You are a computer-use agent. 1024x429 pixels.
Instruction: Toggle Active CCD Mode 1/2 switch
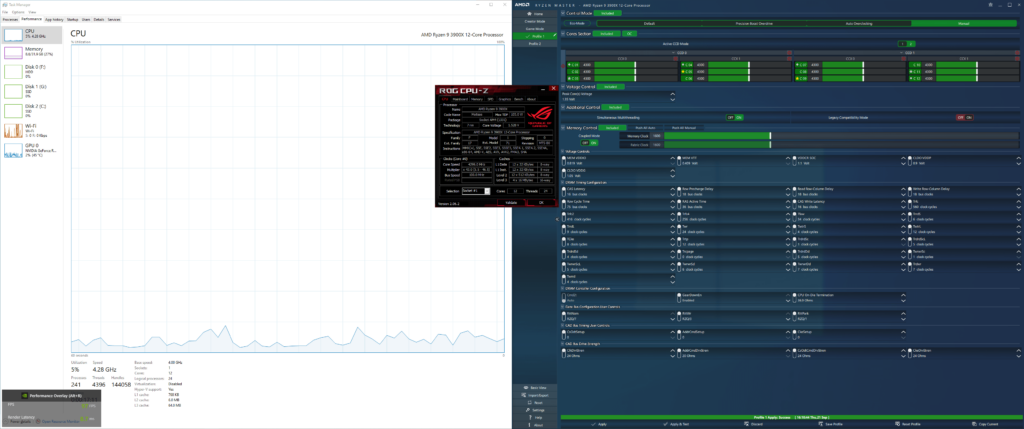coord(907,44)
